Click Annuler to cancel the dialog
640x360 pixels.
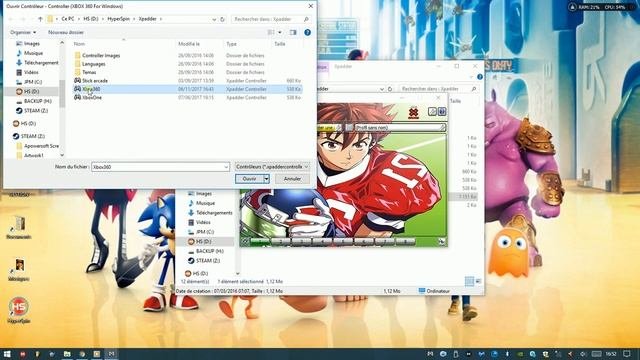(x=292, y=179)
